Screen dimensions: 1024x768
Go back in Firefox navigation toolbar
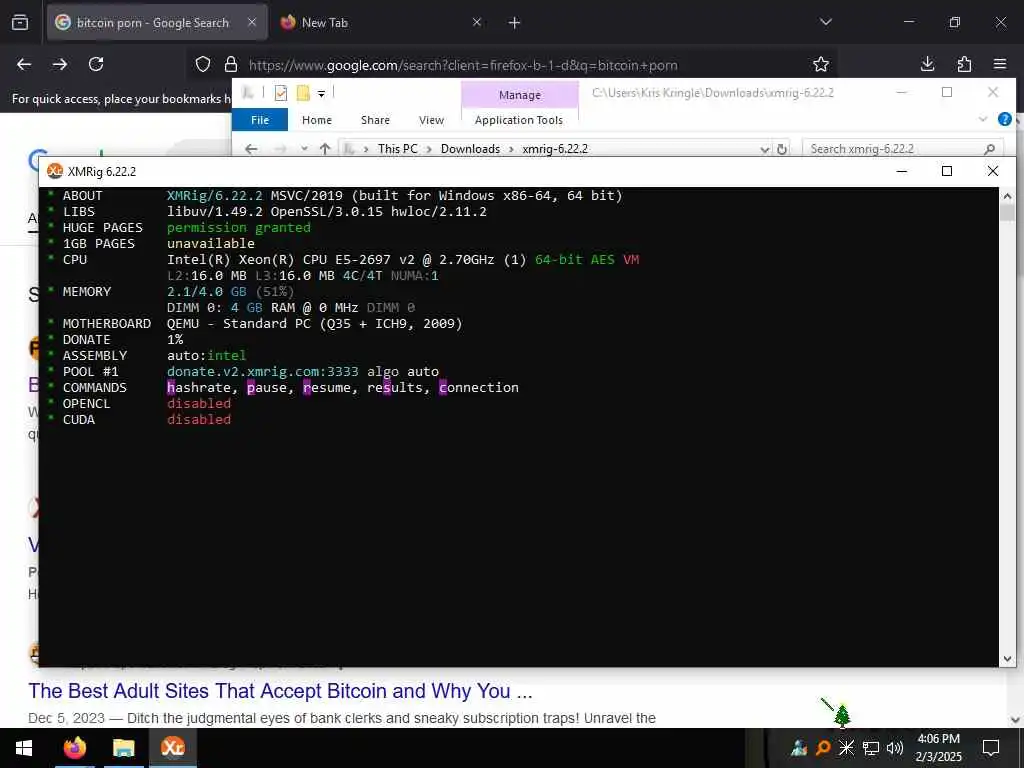click(x=24, y=64)
